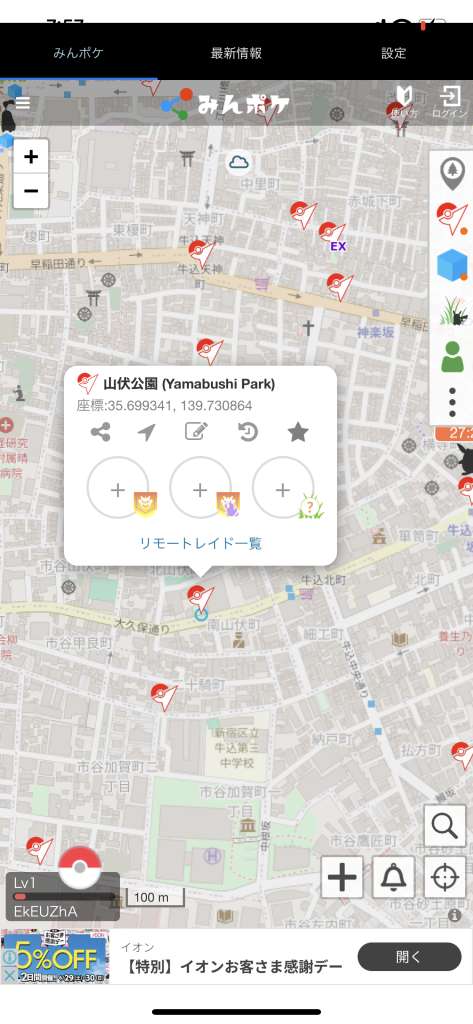This screenshot has width=473, height=1024.
Task: Toggle the Pokestop pin filter in sidebar
Action: click(451, 173)
